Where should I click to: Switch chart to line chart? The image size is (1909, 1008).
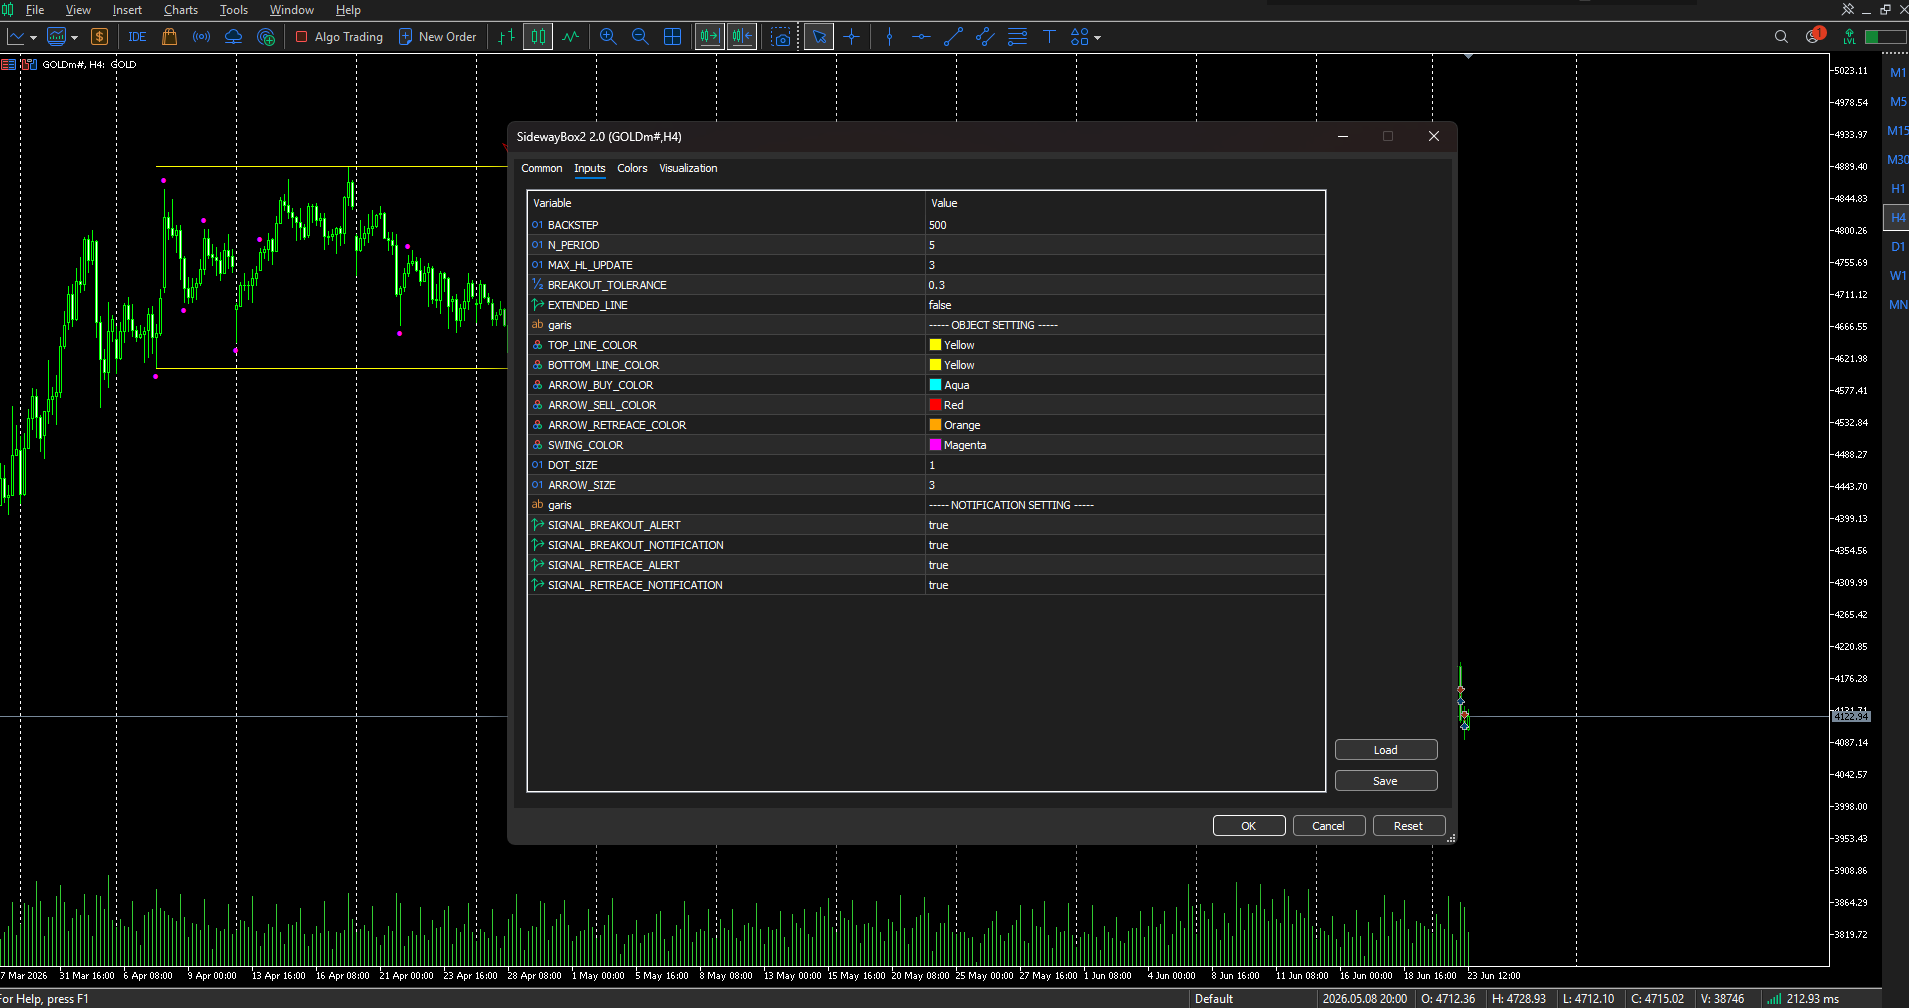click(x=571, y=37)
